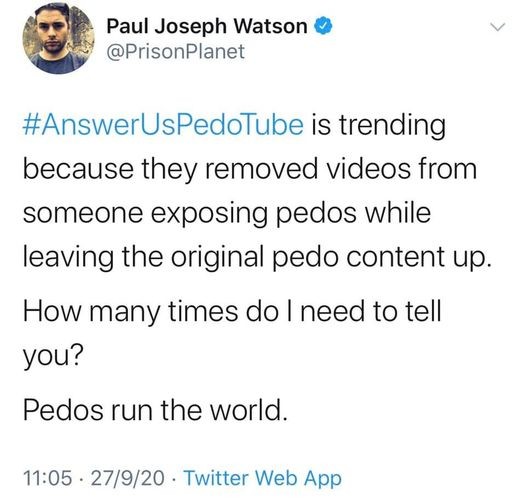Click the 27/9/20 date

pos(127,478)
